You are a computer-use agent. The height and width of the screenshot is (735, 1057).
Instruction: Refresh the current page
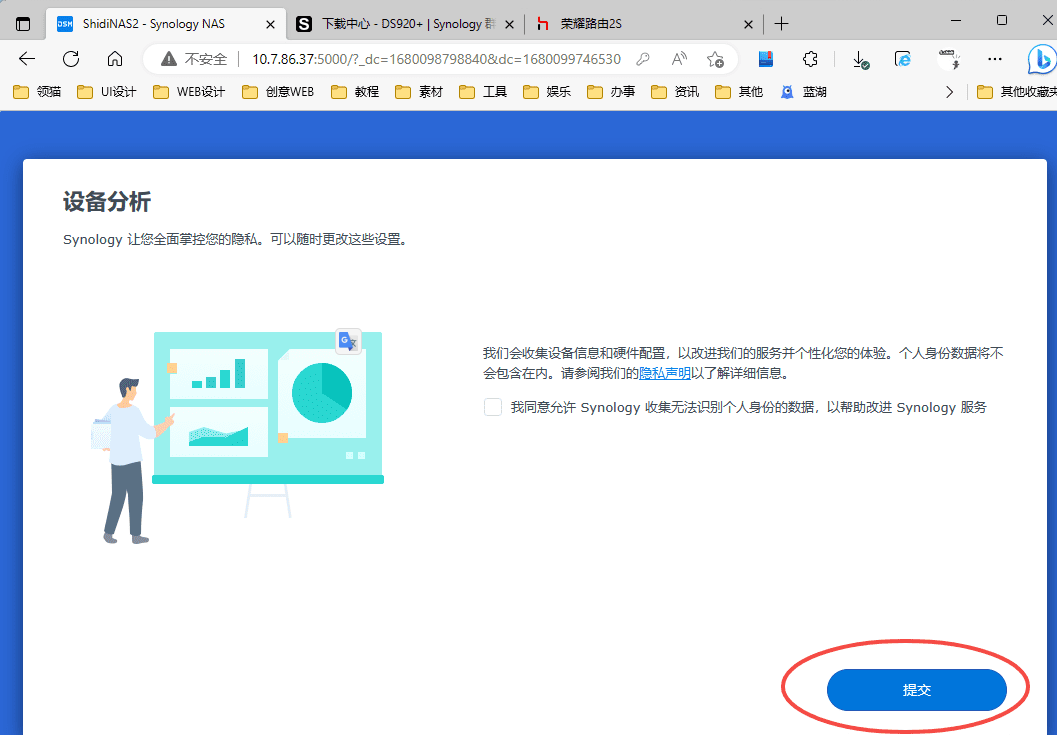click(x=71, y=59)
